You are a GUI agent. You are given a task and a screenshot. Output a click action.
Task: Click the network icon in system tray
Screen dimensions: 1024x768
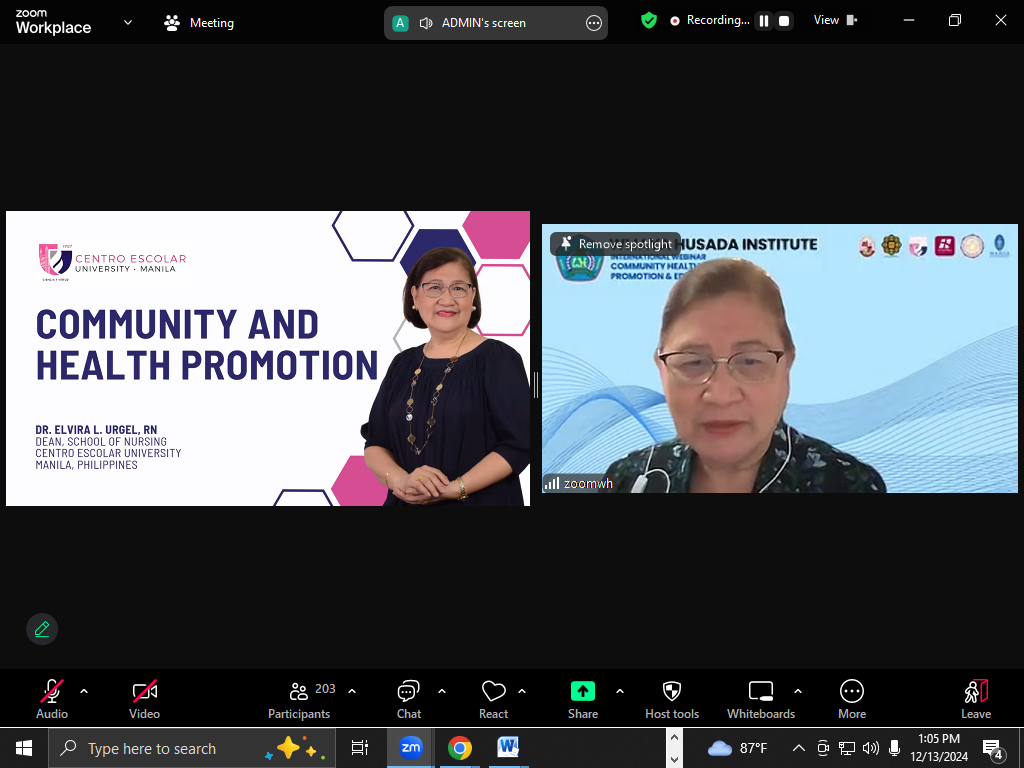(x=847, y=748)
